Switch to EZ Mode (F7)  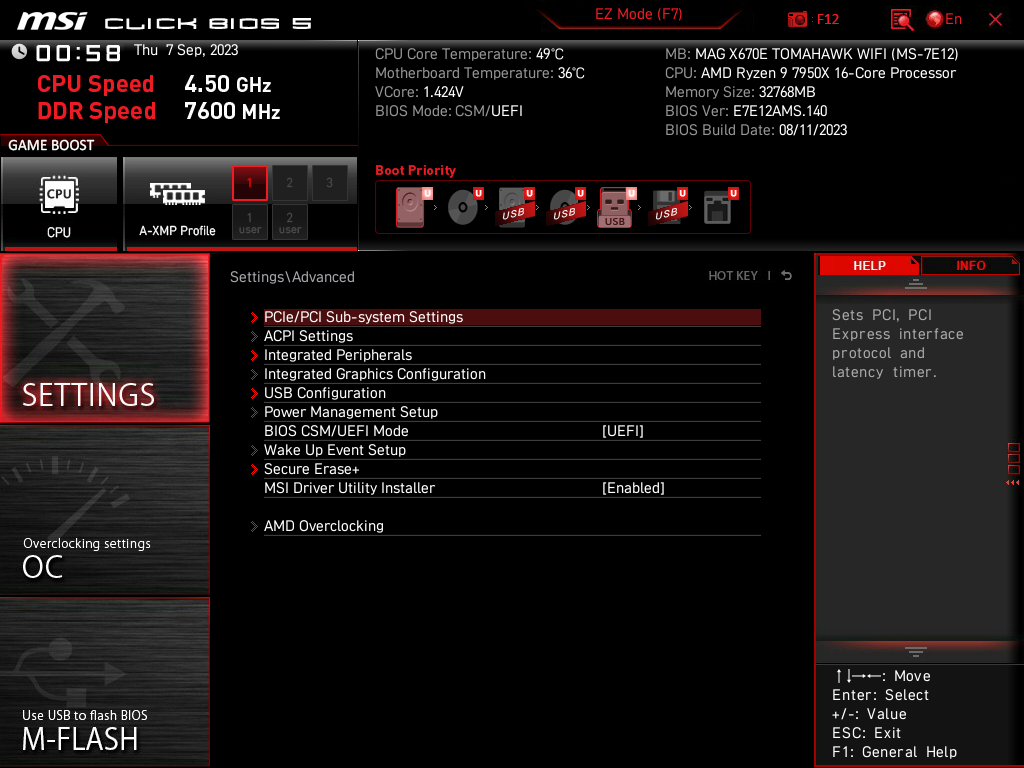tap(638, 14)
